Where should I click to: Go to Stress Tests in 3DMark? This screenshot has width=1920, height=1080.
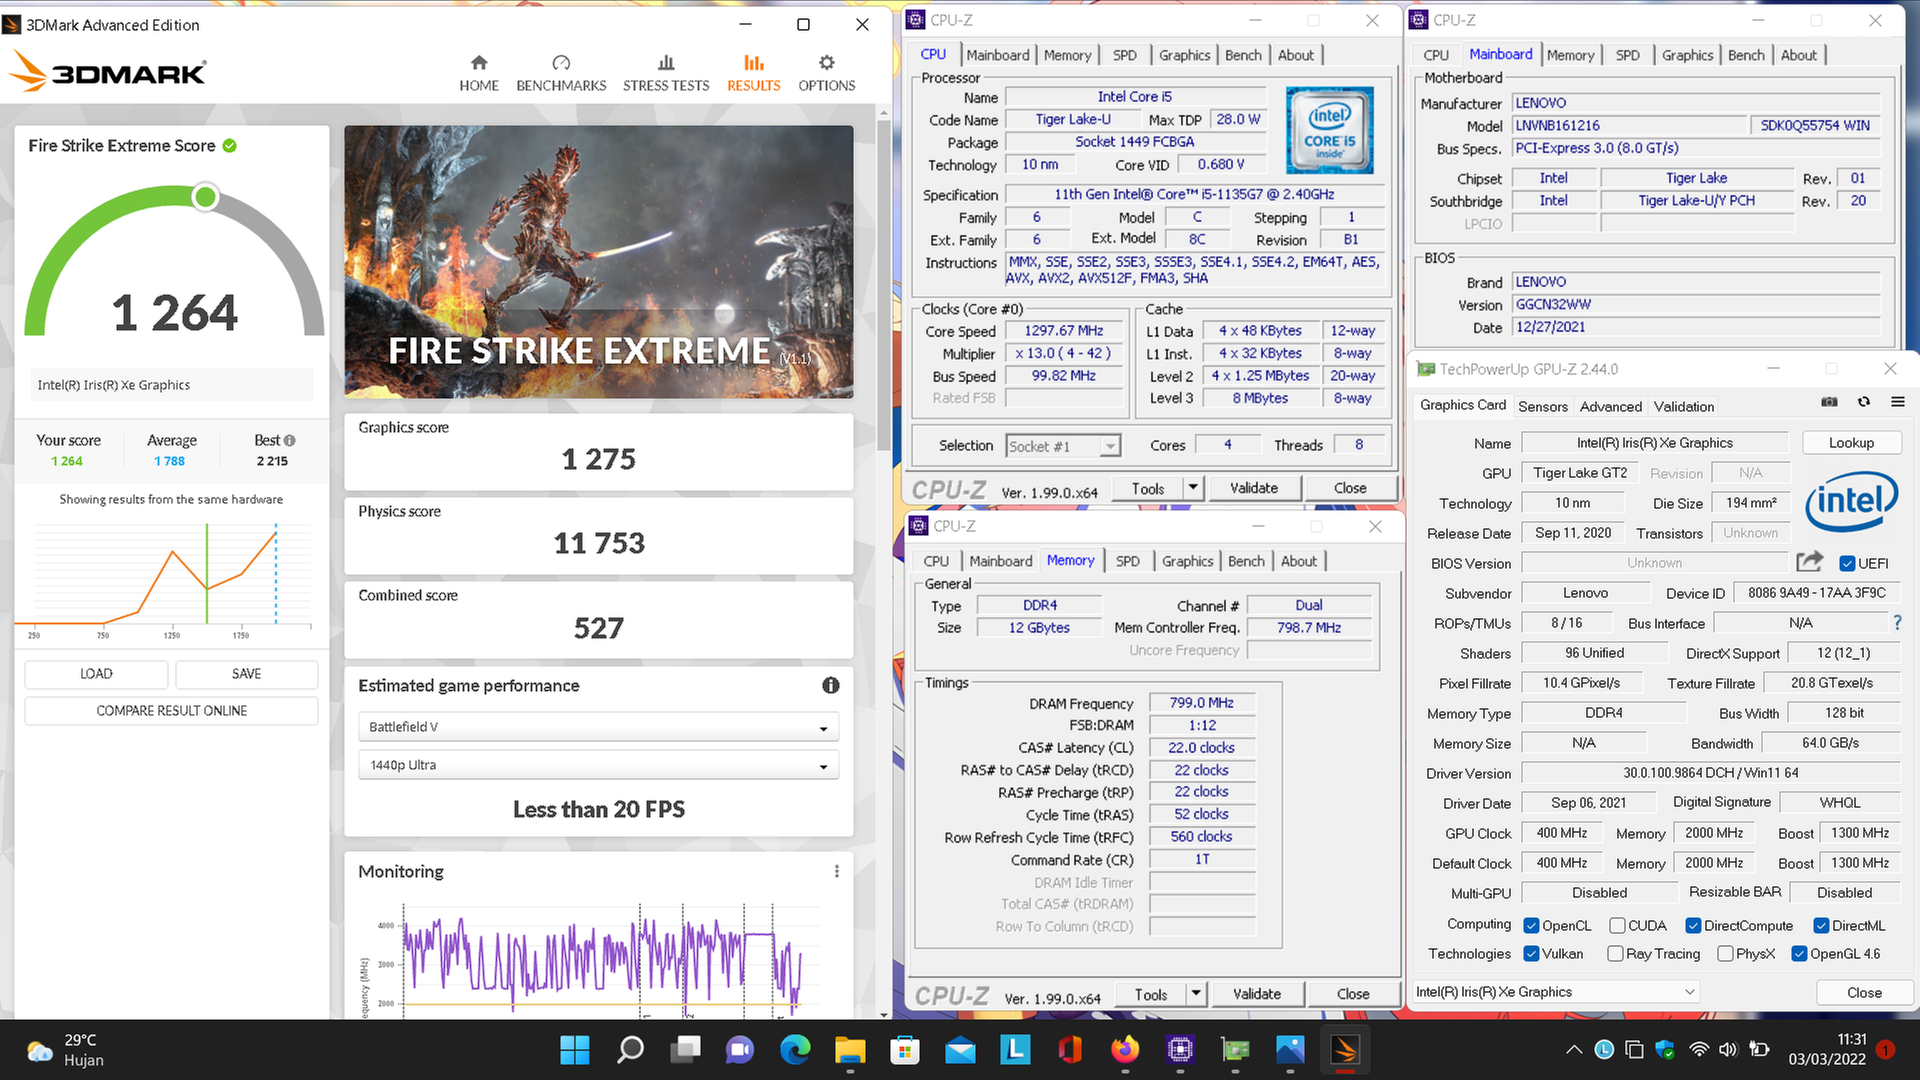pyautogui.click(x=666, y=73)
